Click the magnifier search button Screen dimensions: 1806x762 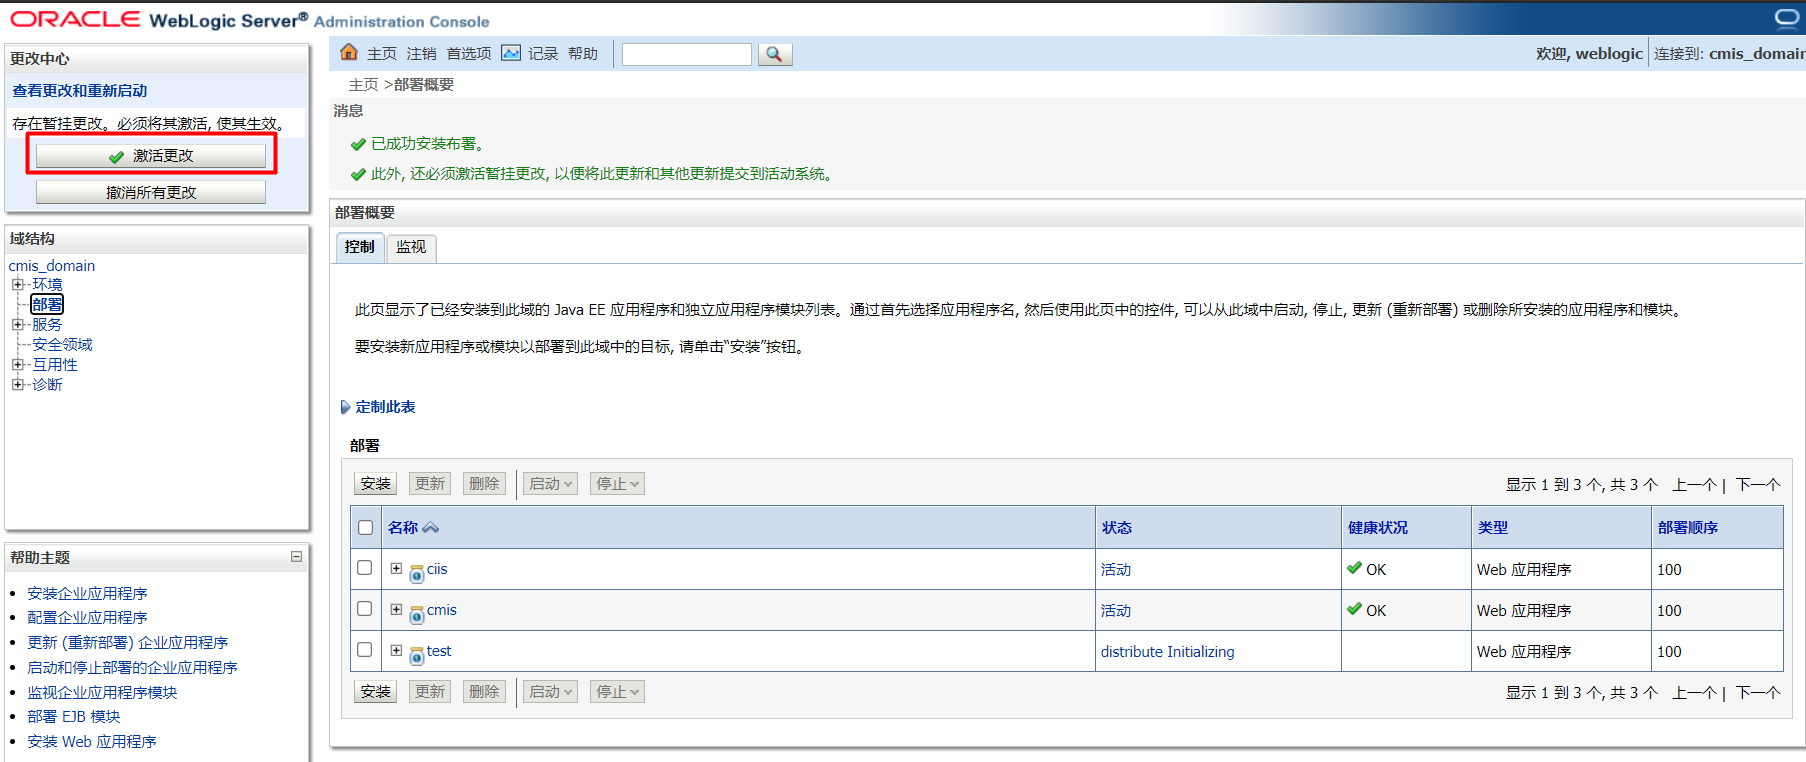tap(774, 54)
